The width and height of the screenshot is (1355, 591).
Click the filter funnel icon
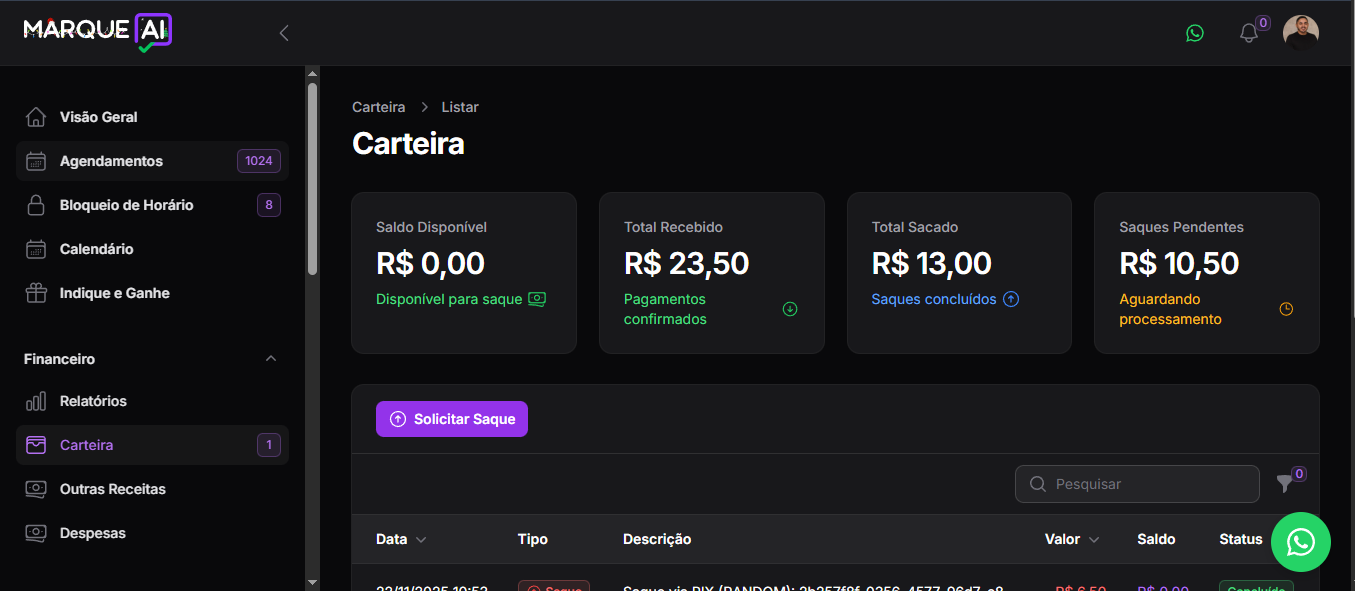(x=1285, y=484)
